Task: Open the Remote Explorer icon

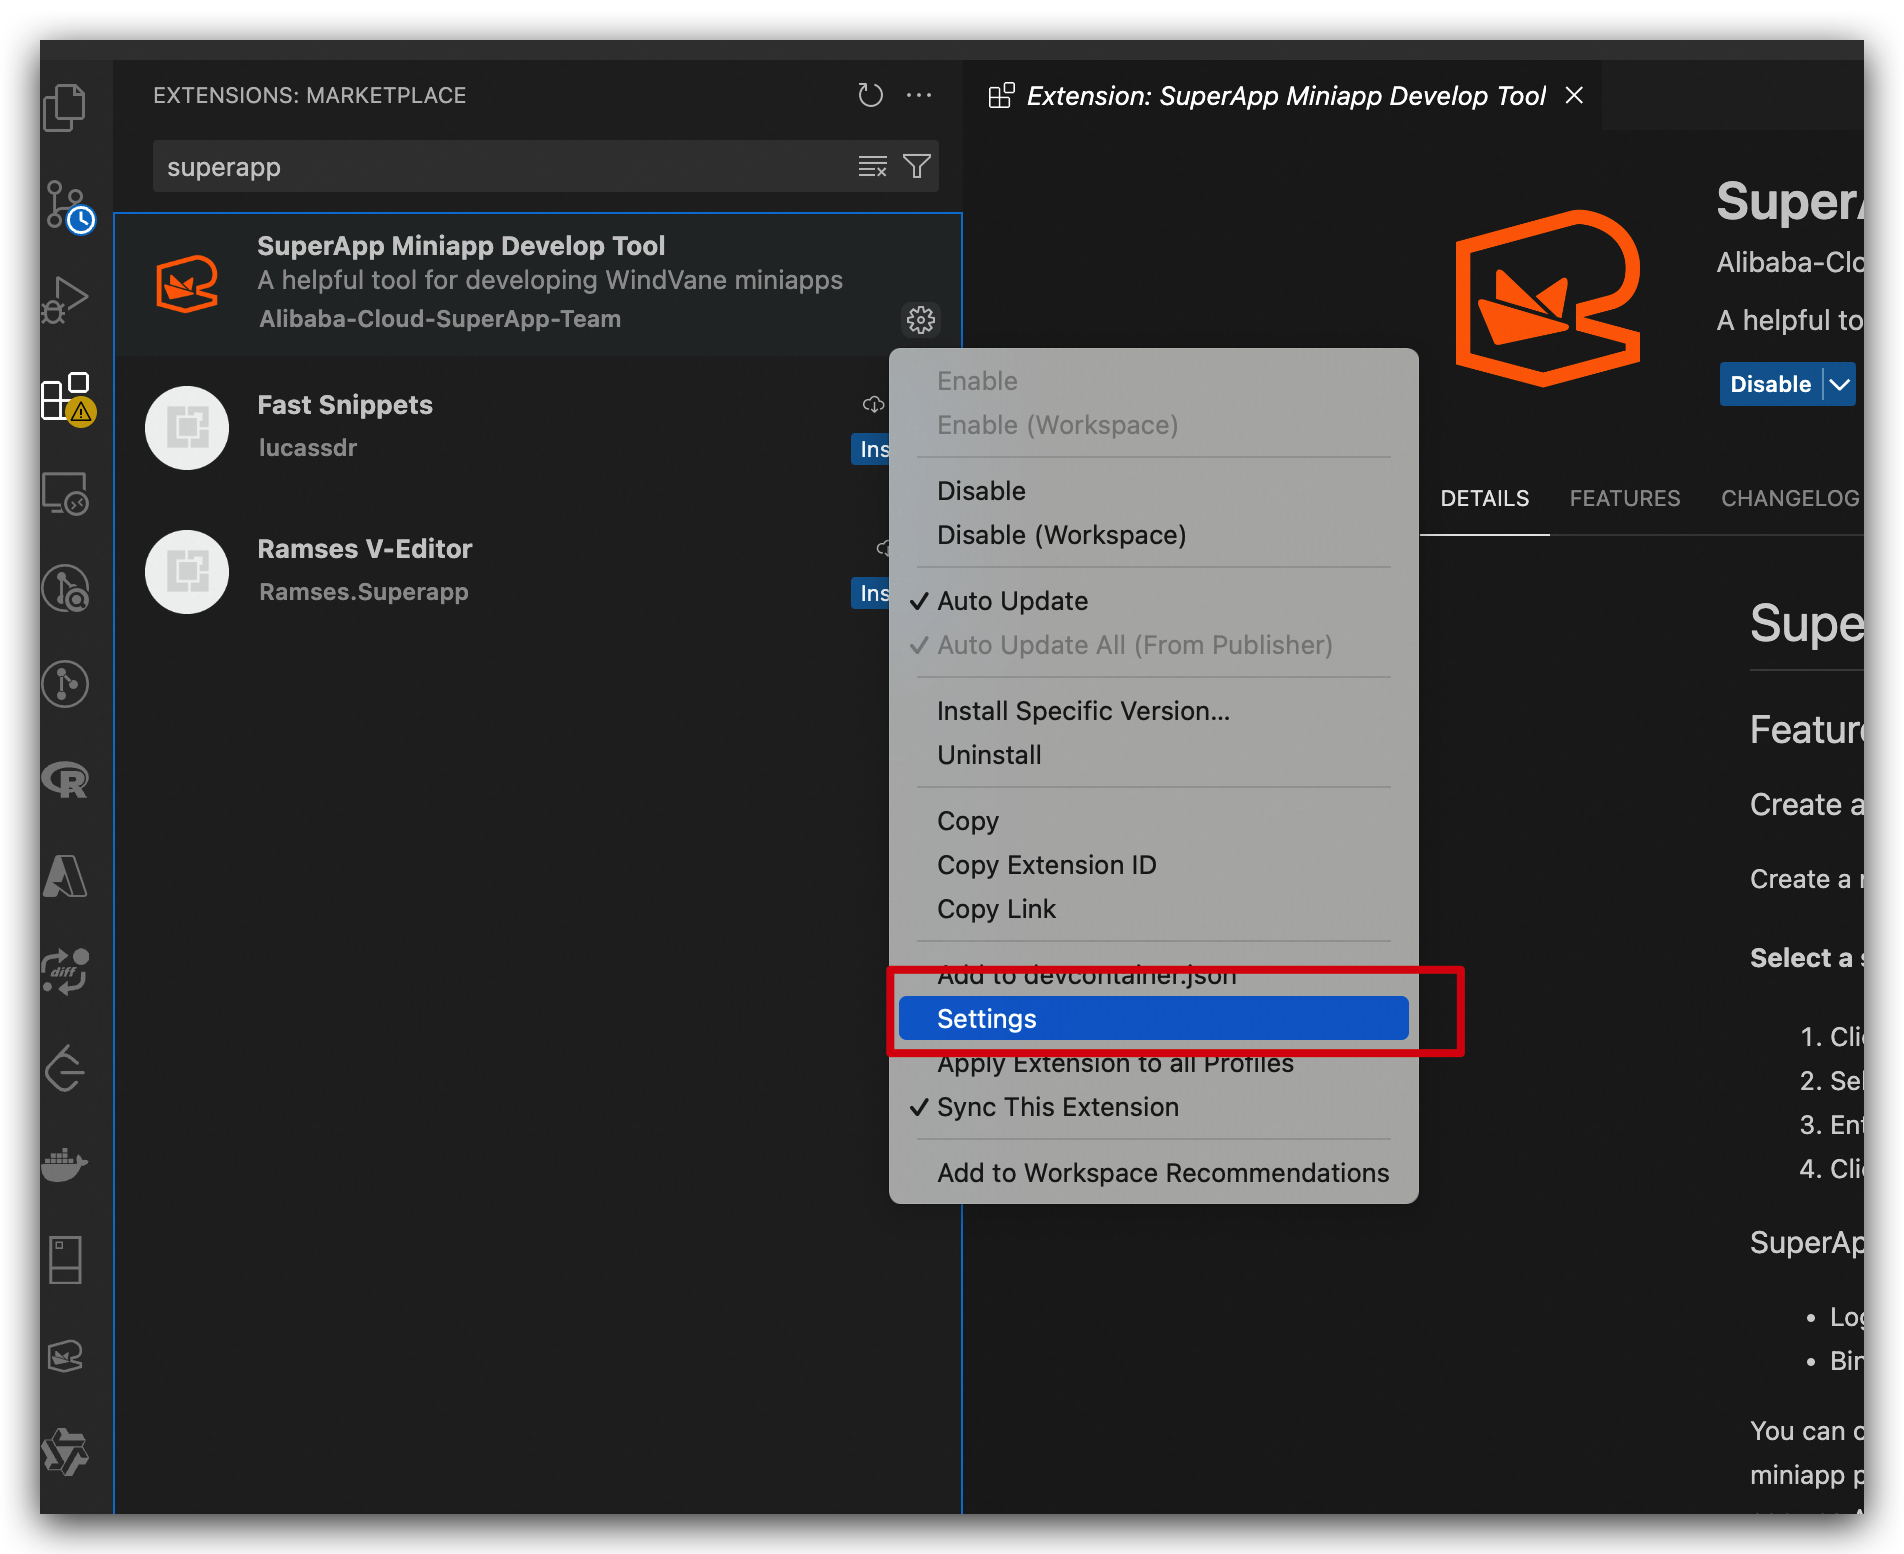Action: pyautogui.click(x=65, y=493)
